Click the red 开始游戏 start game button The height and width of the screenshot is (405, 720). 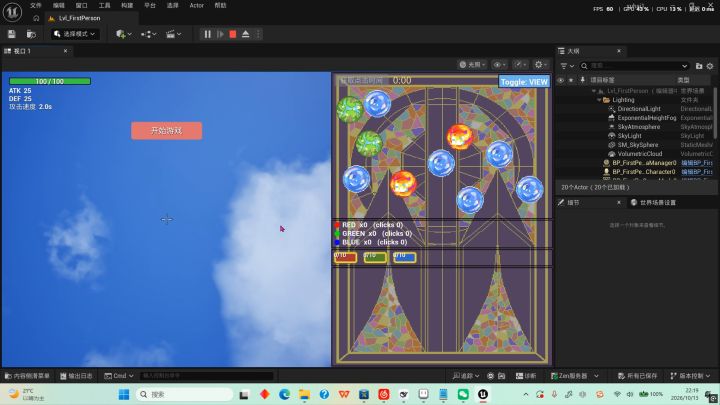(166, 131)
